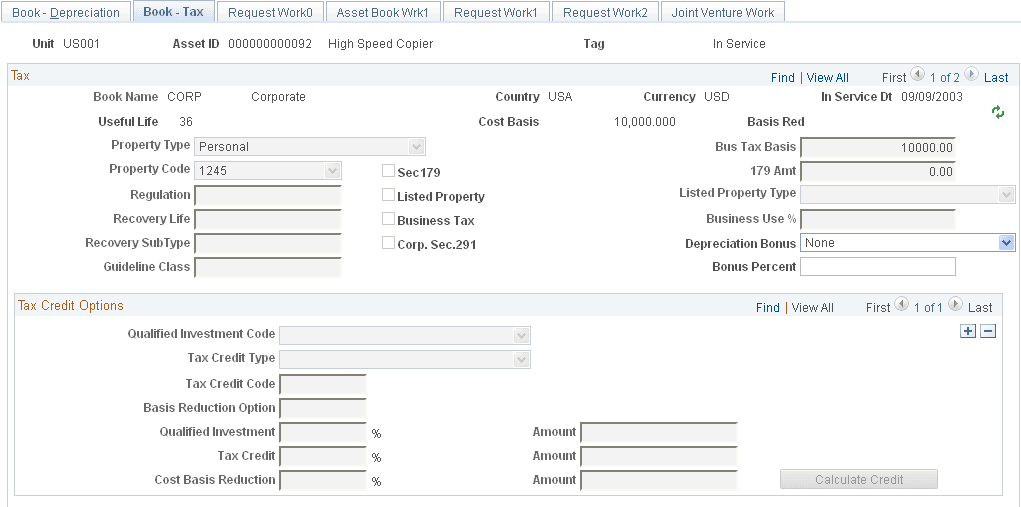Screen dimensions: 1021x507
Task: Click the 1 of 2 row counter link
Action: pos(944,77)
